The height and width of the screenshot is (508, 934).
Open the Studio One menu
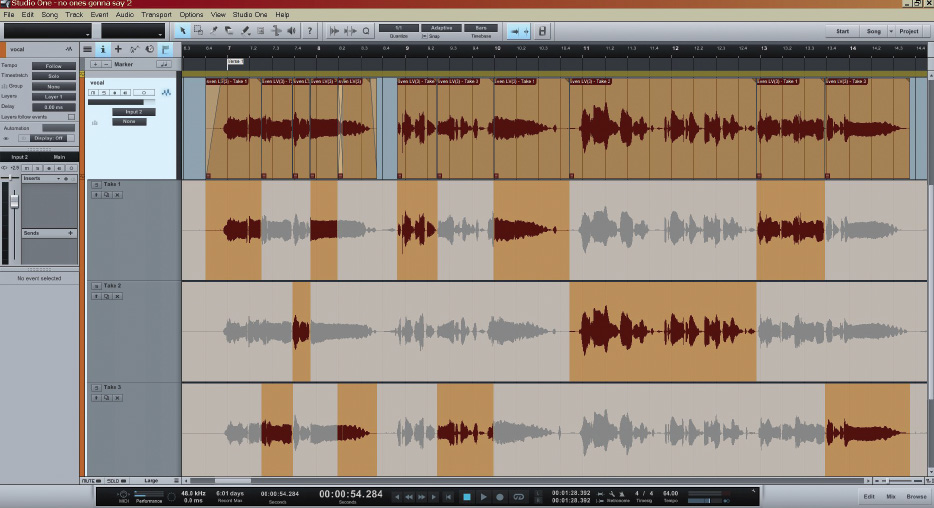pyautogui.click(x=250, y=14)
